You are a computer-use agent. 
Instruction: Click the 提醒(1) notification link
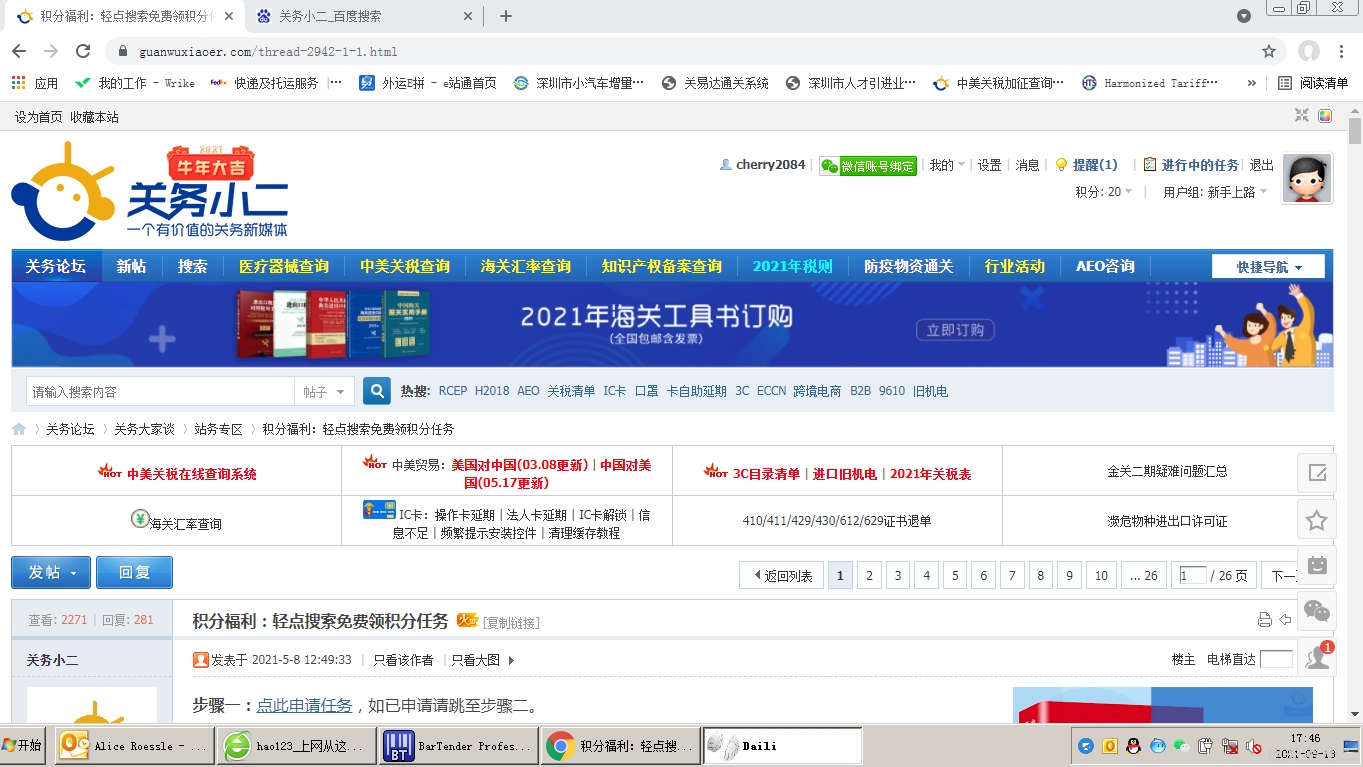(x=1095, y=165)
